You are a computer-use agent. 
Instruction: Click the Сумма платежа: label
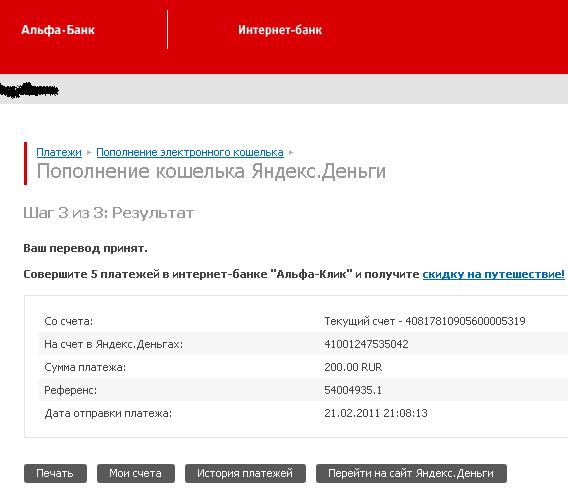coord(85,367)
